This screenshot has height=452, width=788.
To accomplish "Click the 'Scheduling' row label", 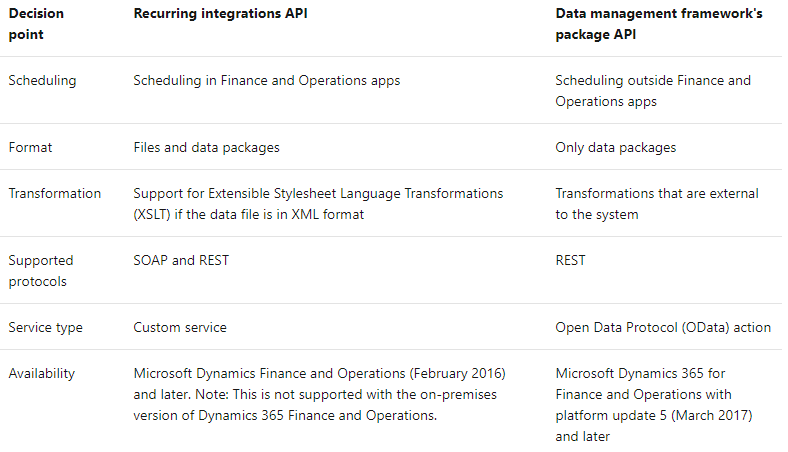I will click(x=41, y=80).
